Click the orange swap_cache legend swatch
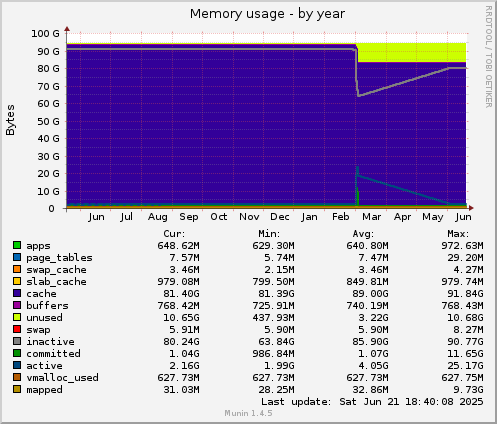This screenshot has width=497, height=424. click(17, 269)
